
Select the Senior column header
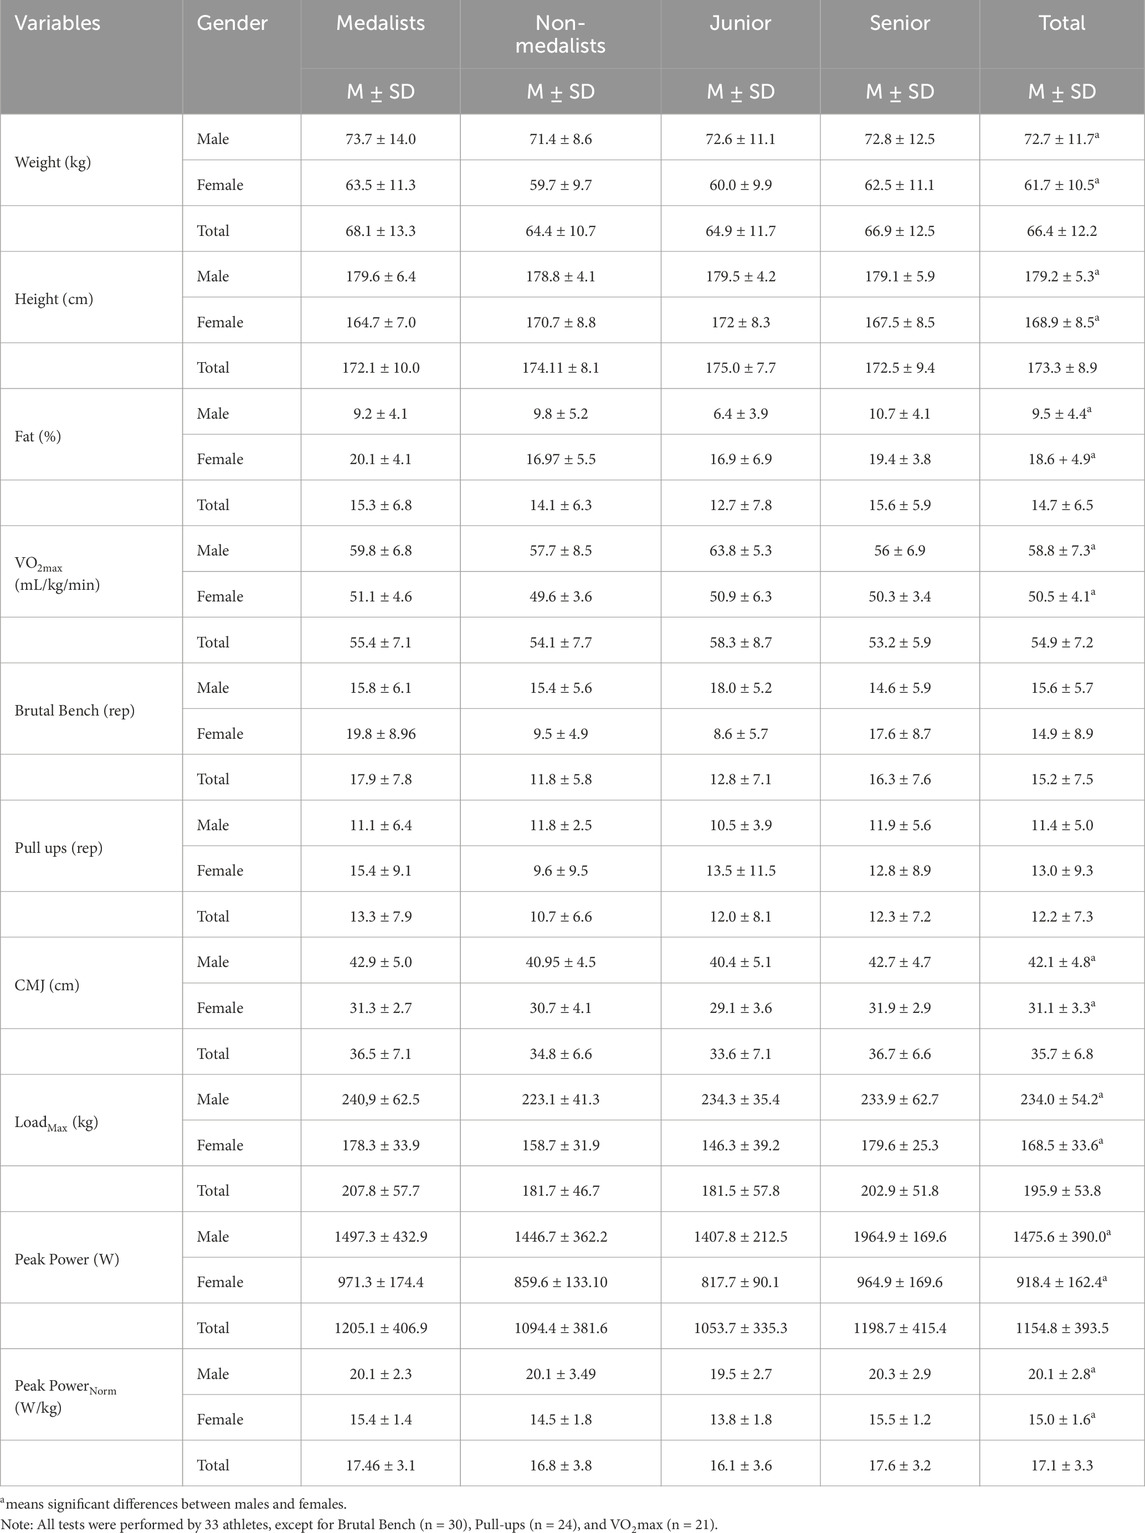(x=900, y=23)
